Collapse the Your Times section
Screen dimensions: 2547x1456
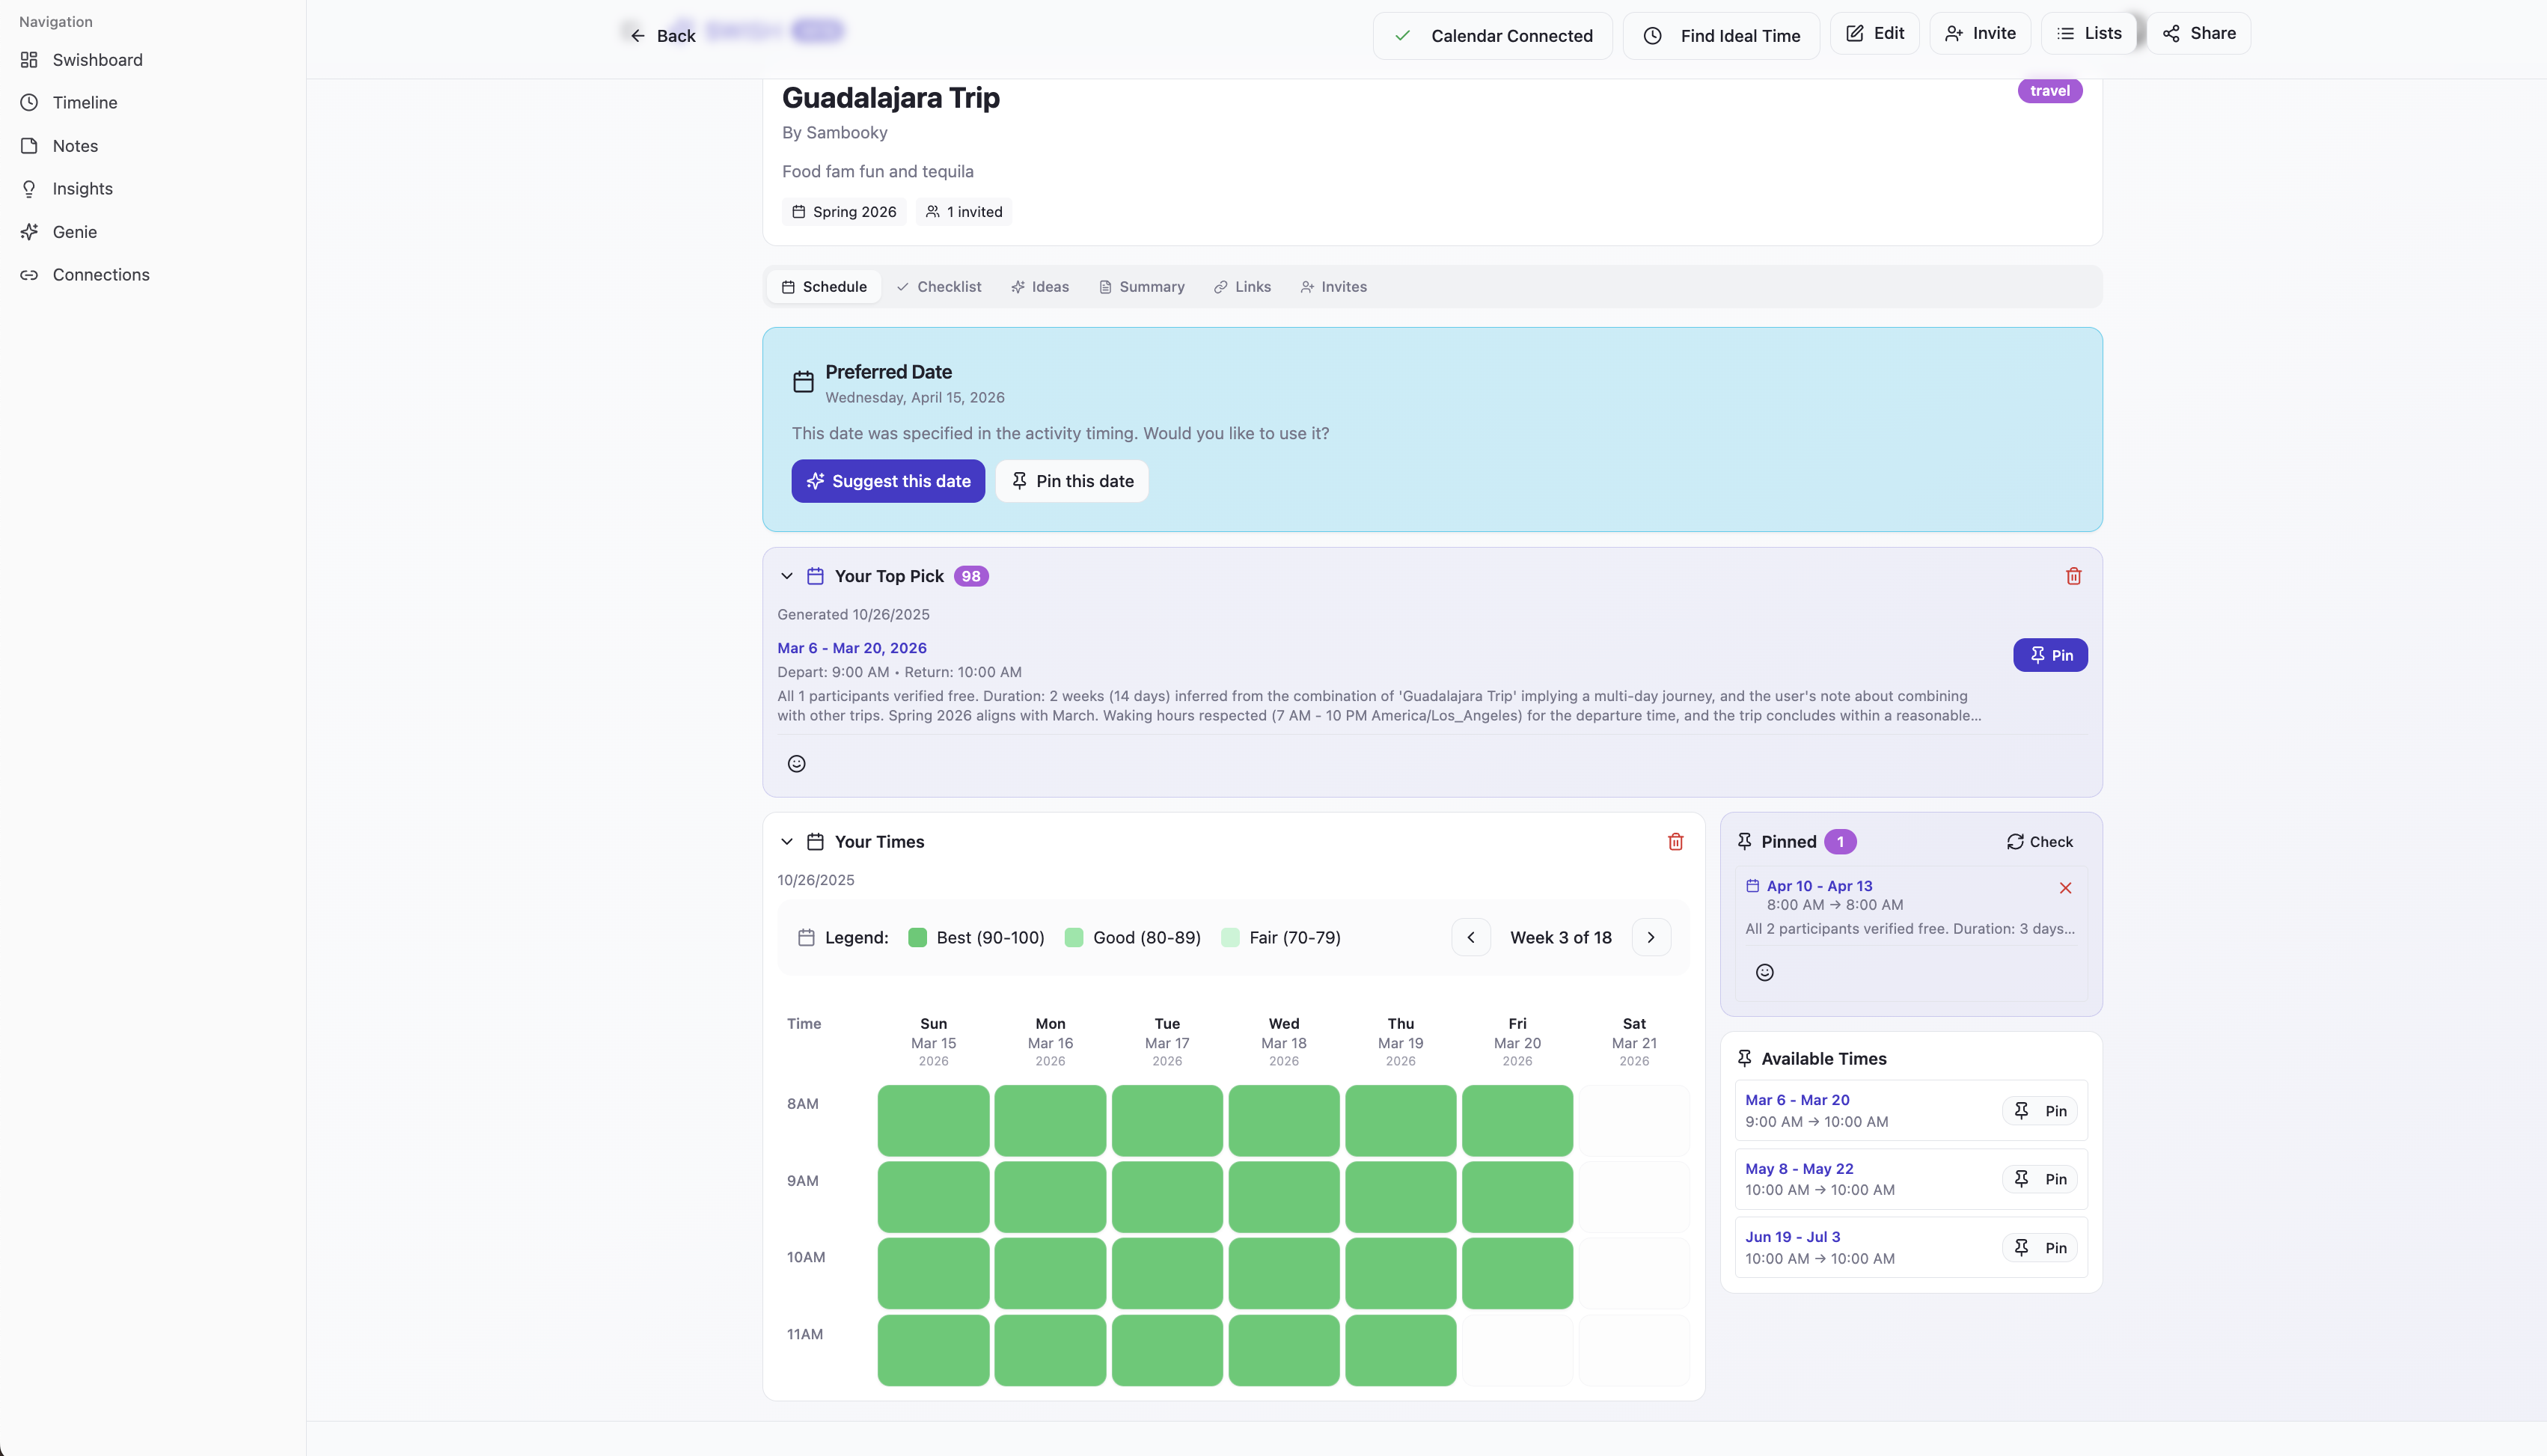point(787,842)
